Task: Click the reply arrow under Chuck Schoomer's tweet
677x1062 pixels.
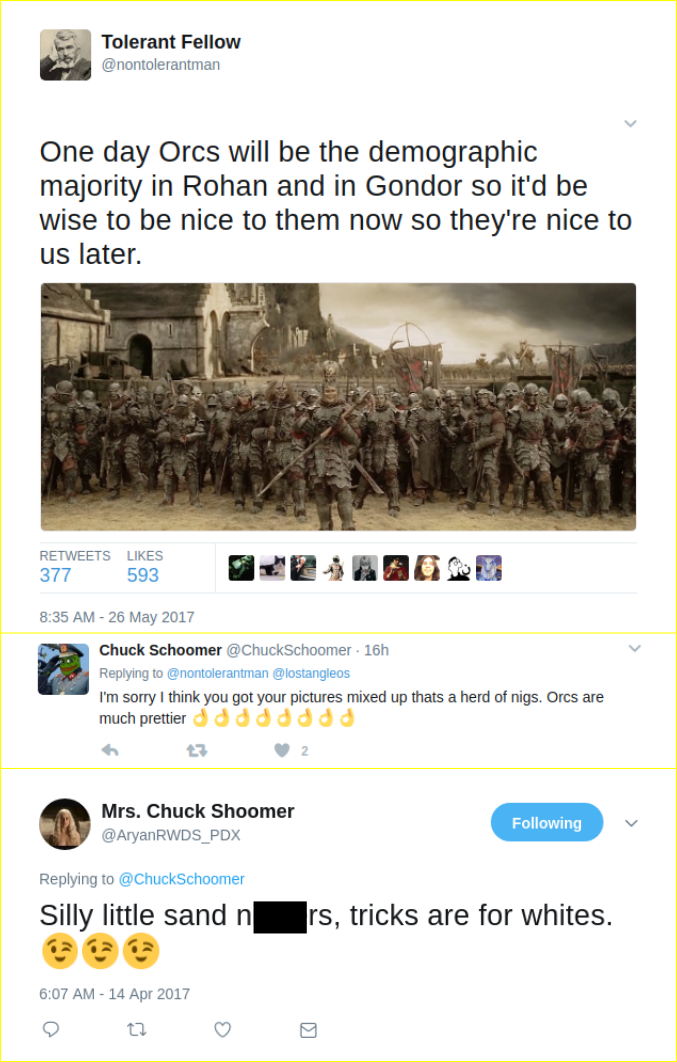Action: (110, 750)
